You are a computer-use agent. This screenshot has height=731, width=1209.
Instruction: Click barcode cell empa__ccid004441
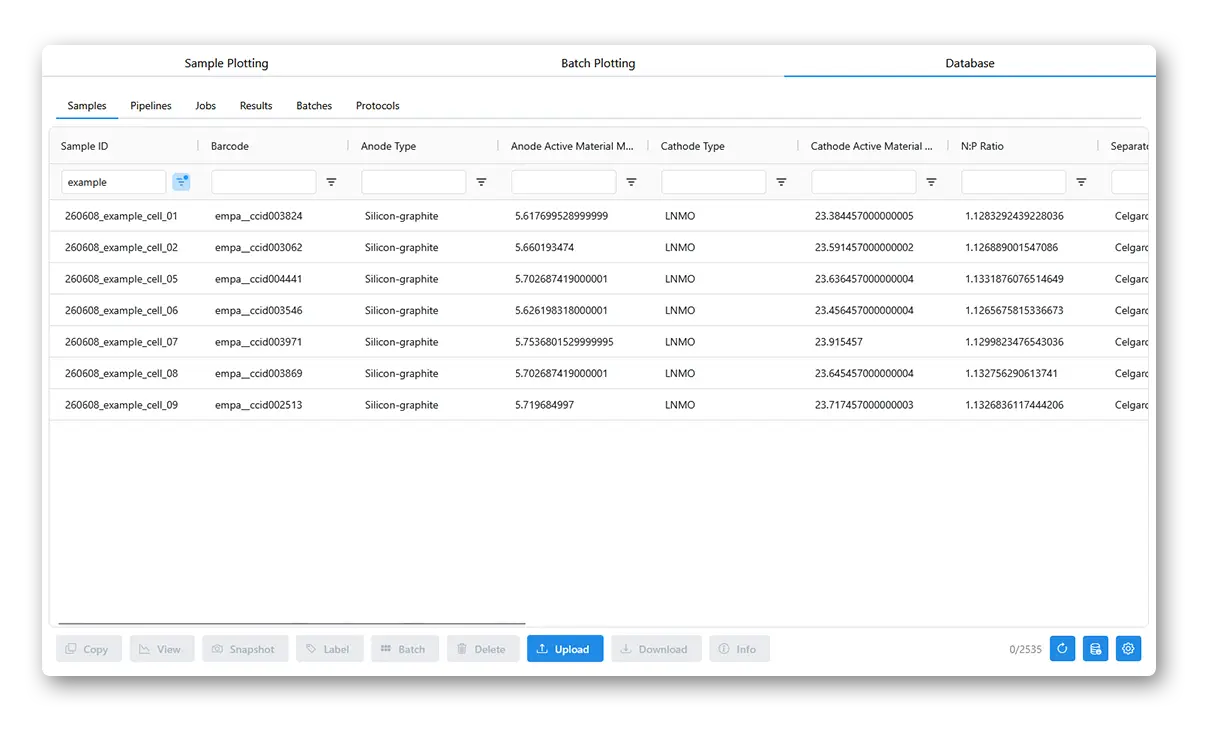[x=259, y=279]
